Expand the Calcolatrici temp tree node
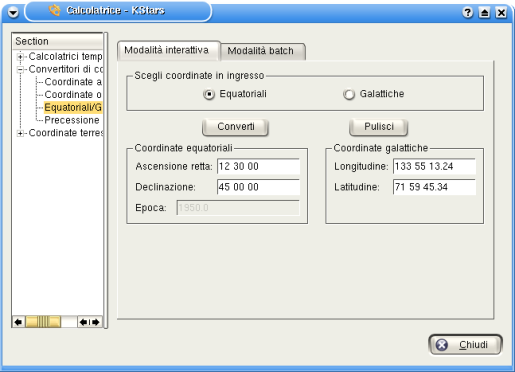This screenshot has height=372, width=515. coord(20,57)
